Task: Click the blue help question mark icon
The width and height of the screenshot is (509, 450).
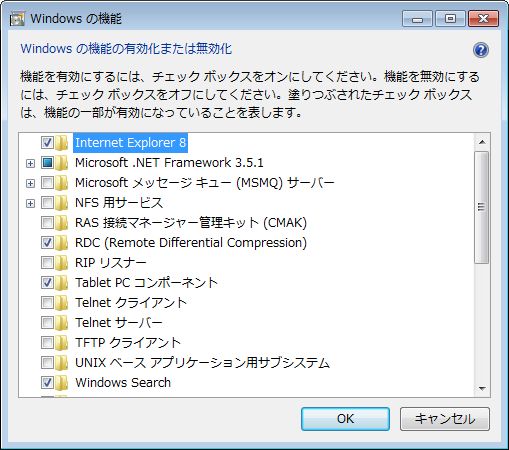Action: coord(481,50)
